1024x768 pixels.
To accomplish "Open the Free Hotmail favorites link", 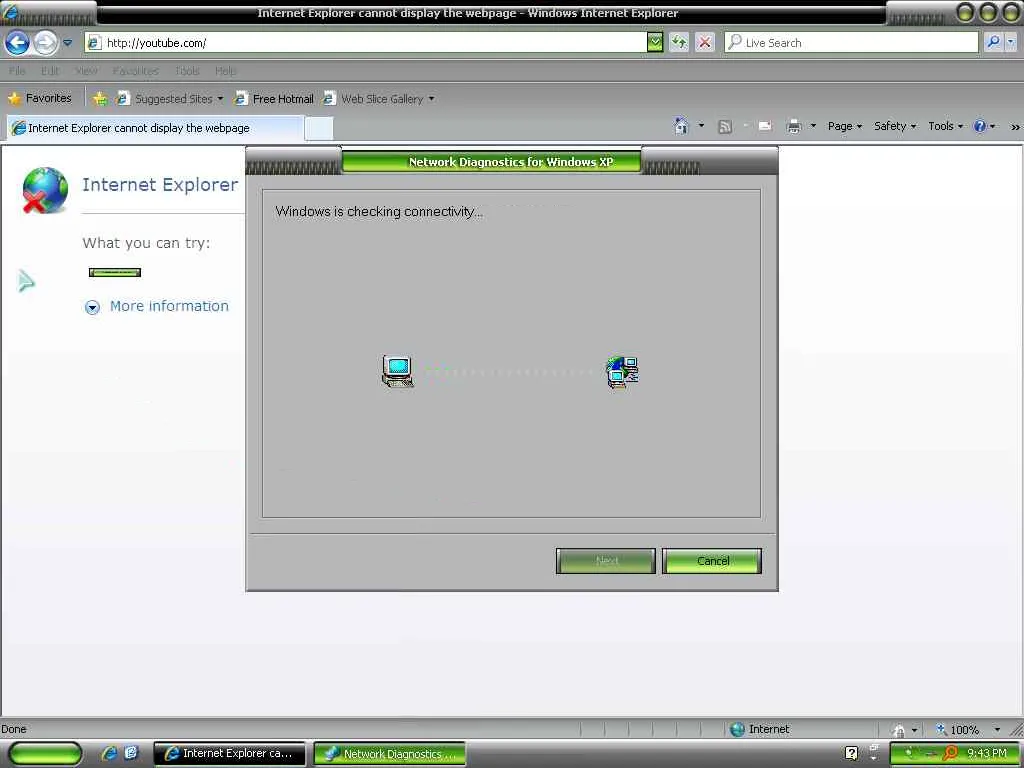I will (x=274, y=99).
